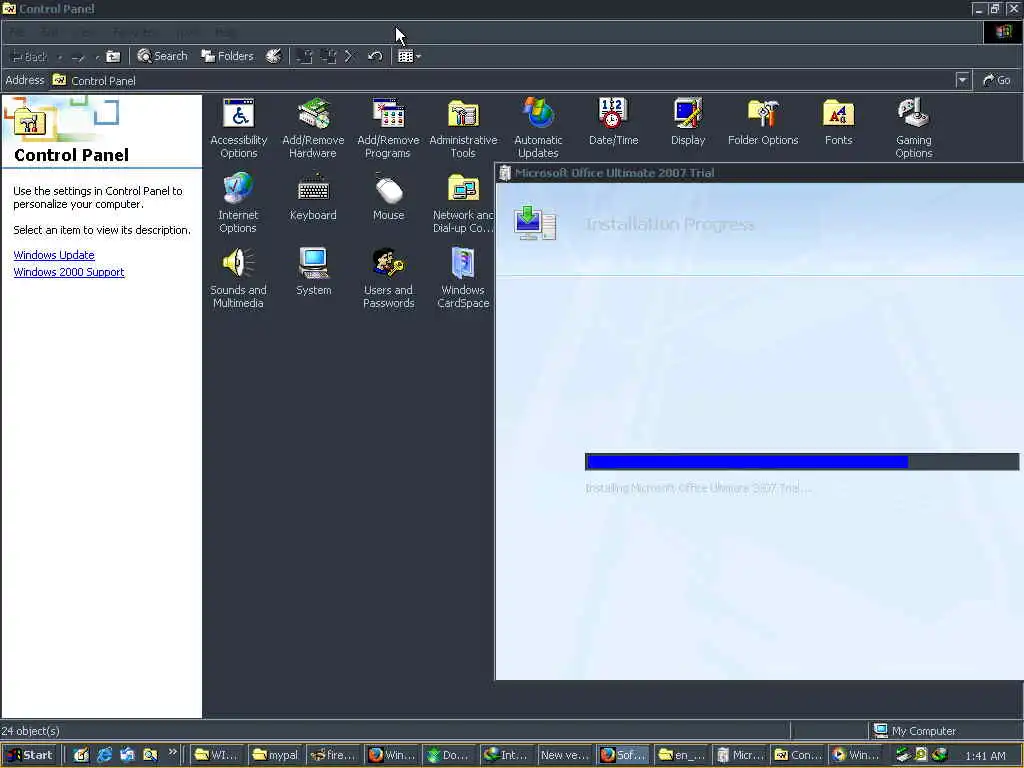Open Administrative Tools folder
Image resolution: width=1024 pixels, height=768 pixels.
click(x=463, y=128)
